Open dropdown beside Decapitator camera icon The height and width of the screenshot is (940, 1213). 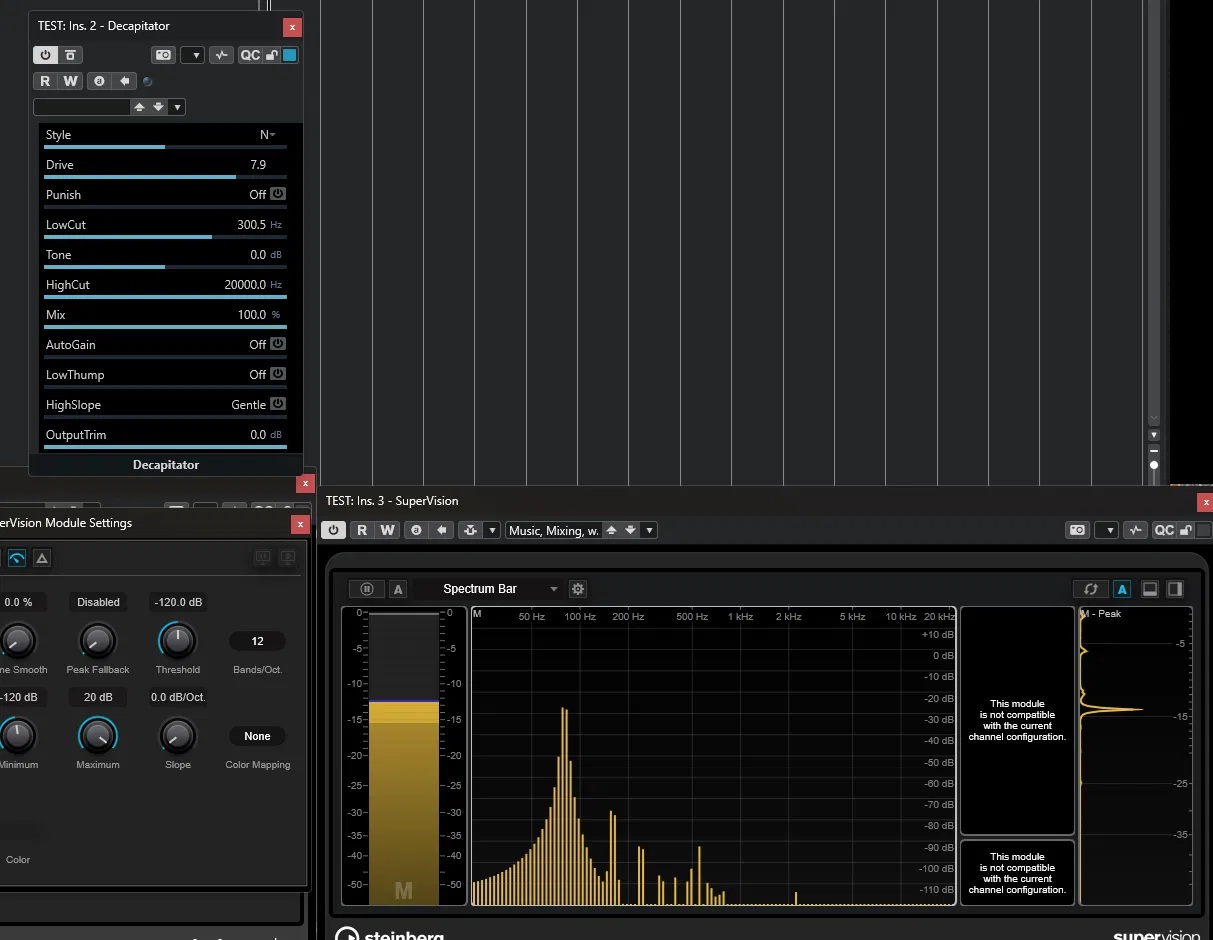coord(192,55)
